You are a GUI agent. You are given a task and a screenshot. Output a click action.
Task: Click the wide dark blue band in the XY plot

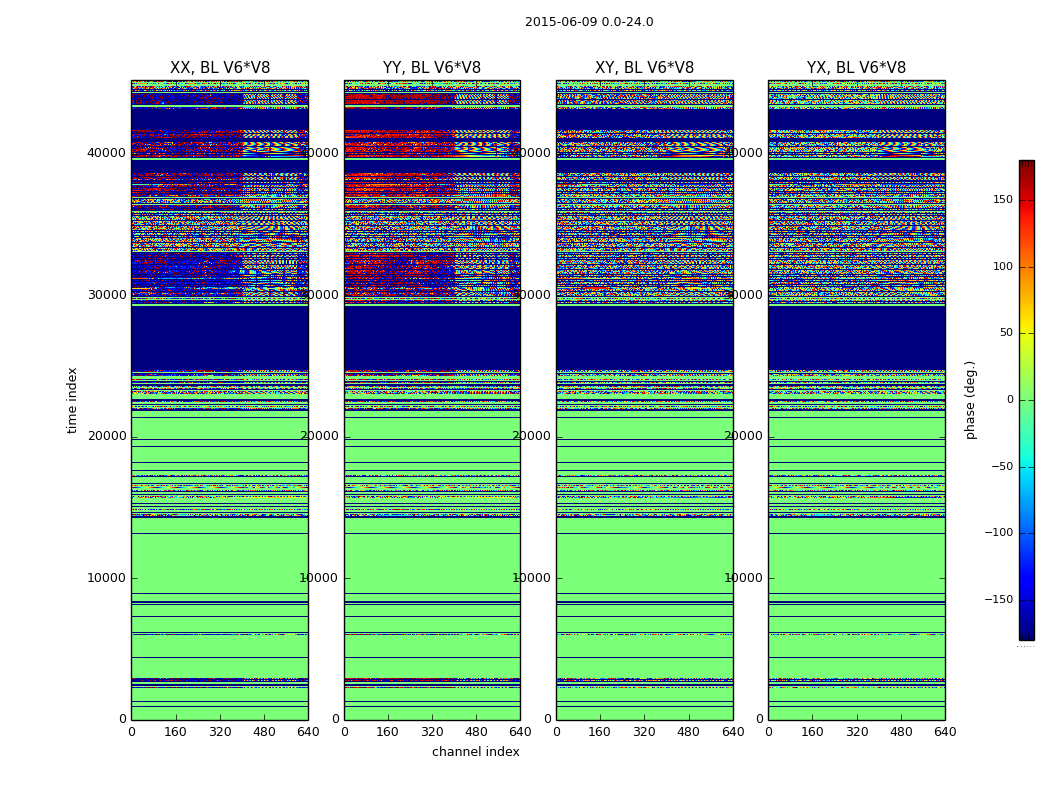coord(644,335)
